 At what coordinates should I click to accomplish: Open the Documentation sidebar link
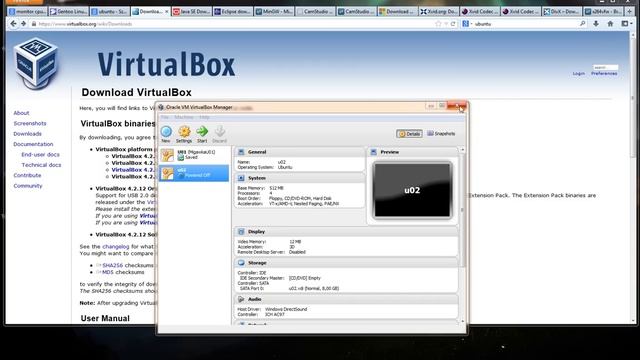(x=33, y=144)
